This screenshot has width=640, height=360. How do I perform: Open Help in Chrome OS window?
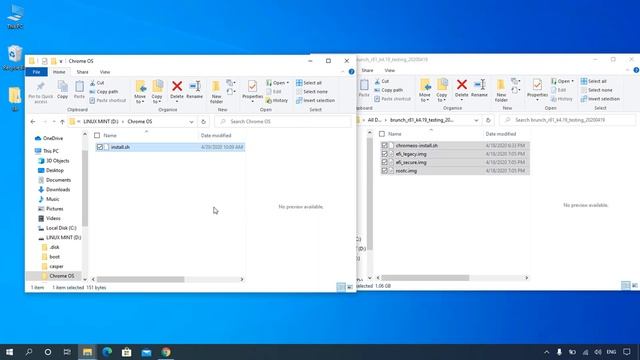(x=351, y=72)
